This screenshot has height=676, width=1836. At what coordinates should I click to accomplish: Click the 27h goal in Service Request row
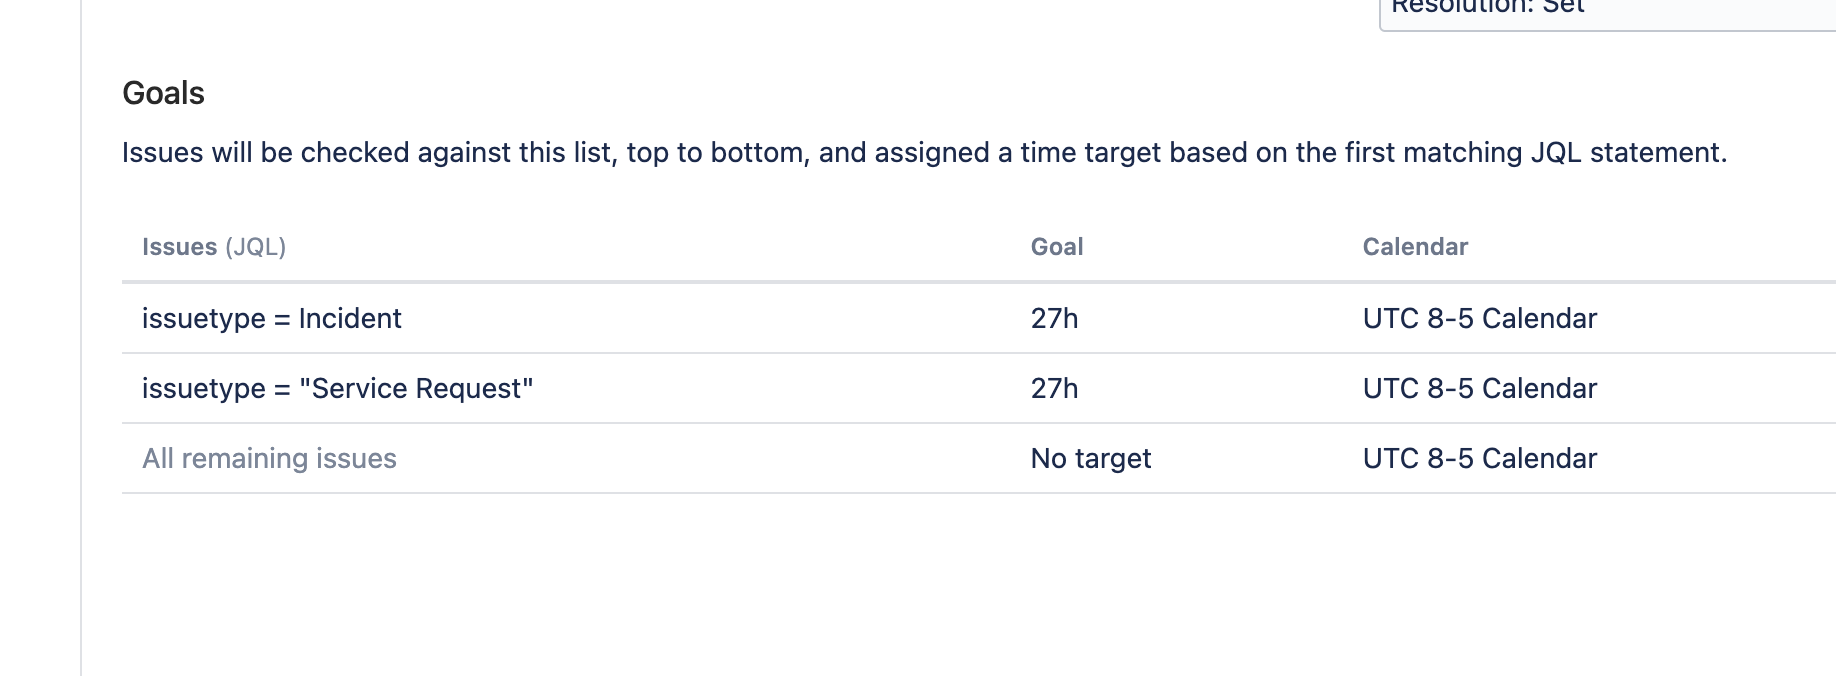(x=1054, y=388)
